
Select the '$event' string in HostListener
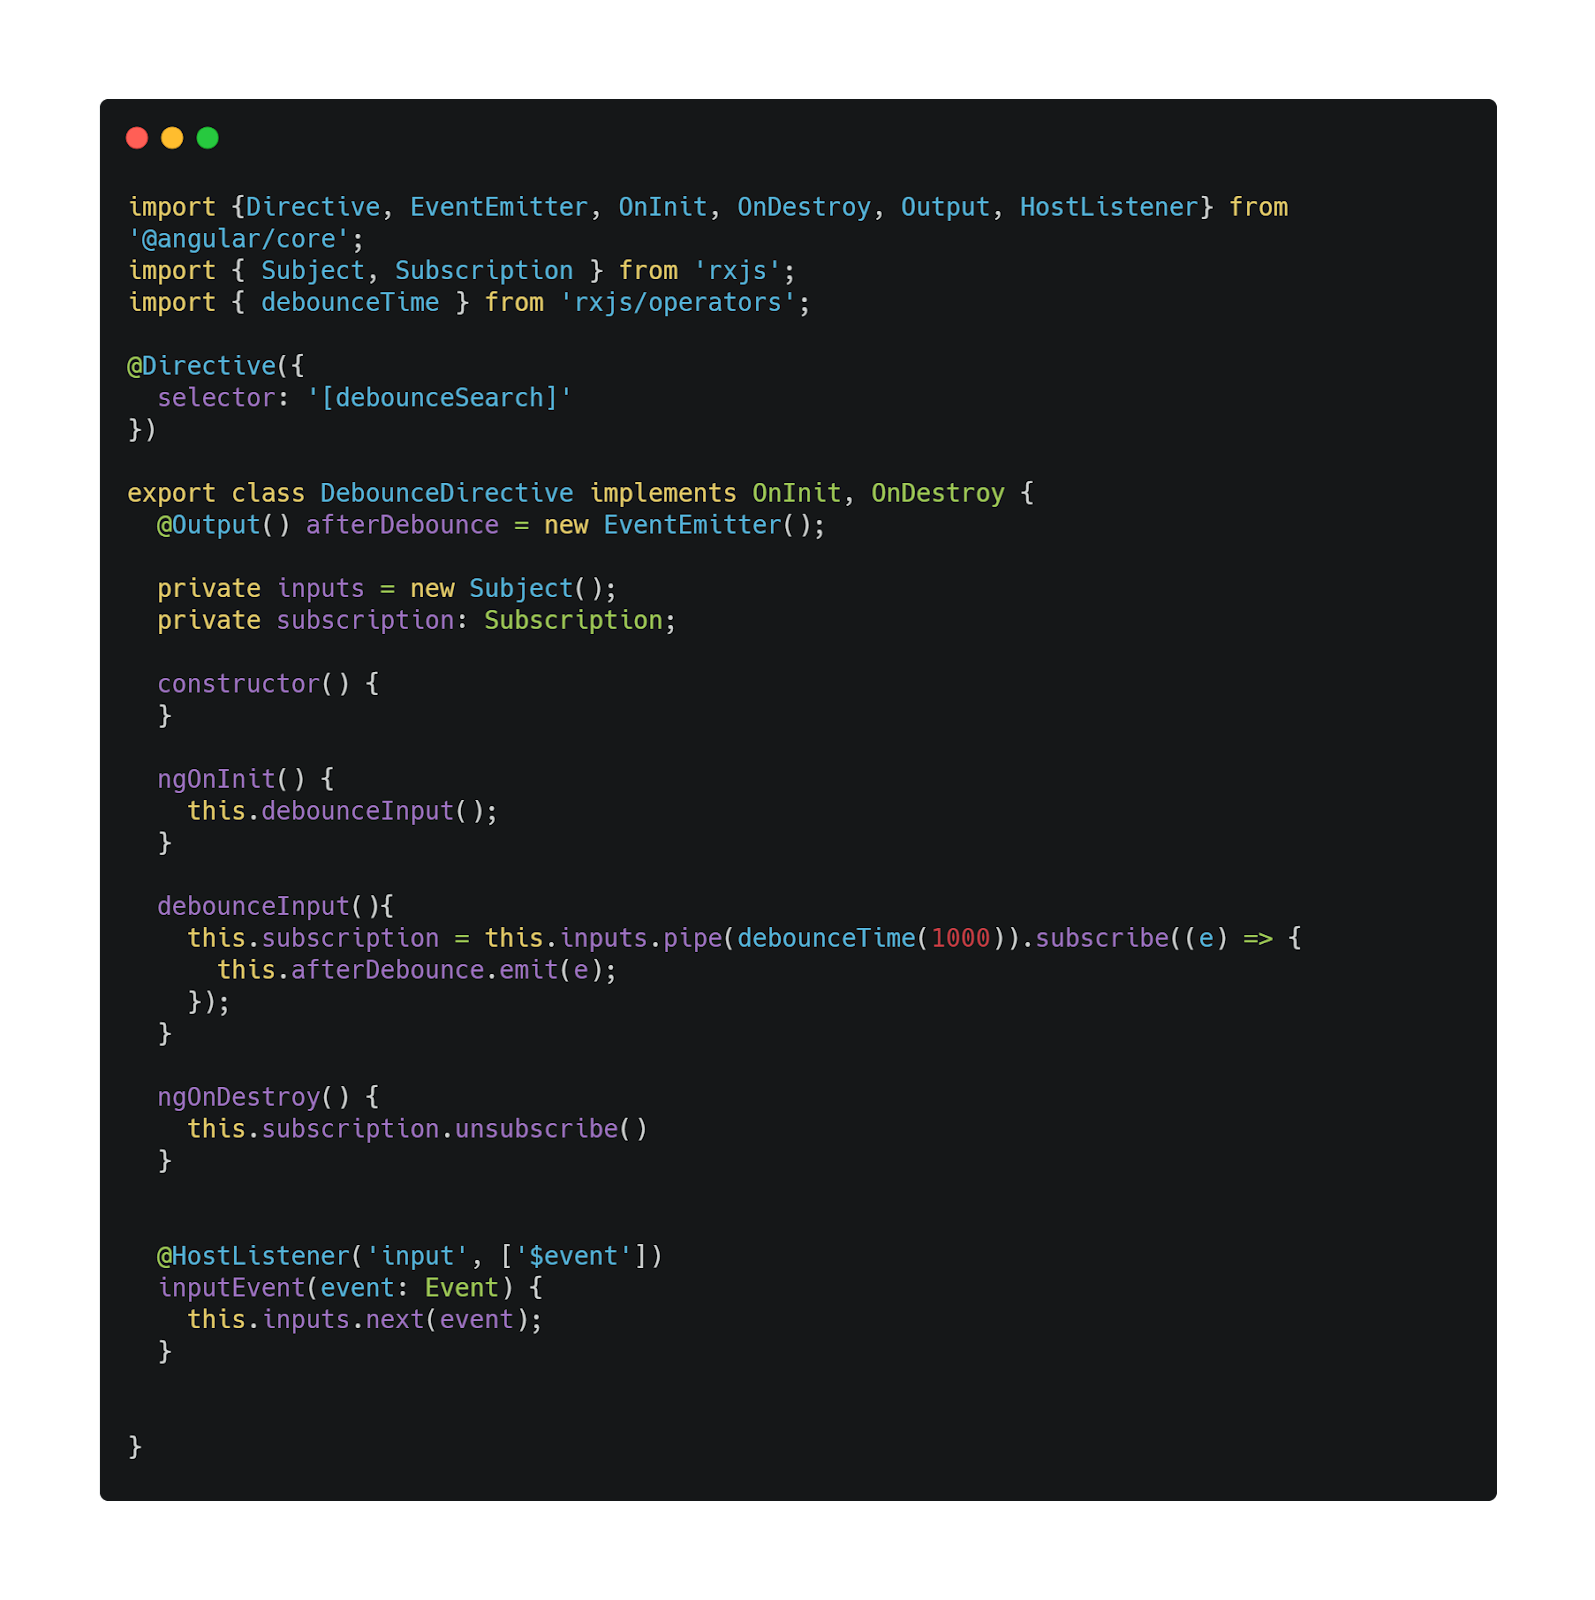click(x=573, y=1256)
